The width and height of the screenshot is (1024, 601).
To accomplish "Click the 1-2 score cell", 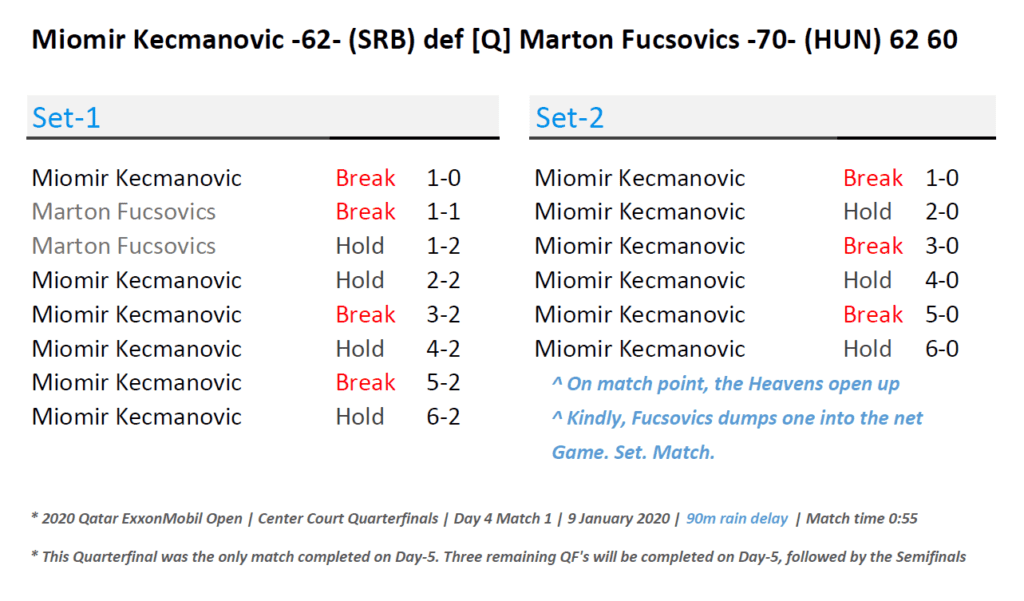I will [443, 246].
